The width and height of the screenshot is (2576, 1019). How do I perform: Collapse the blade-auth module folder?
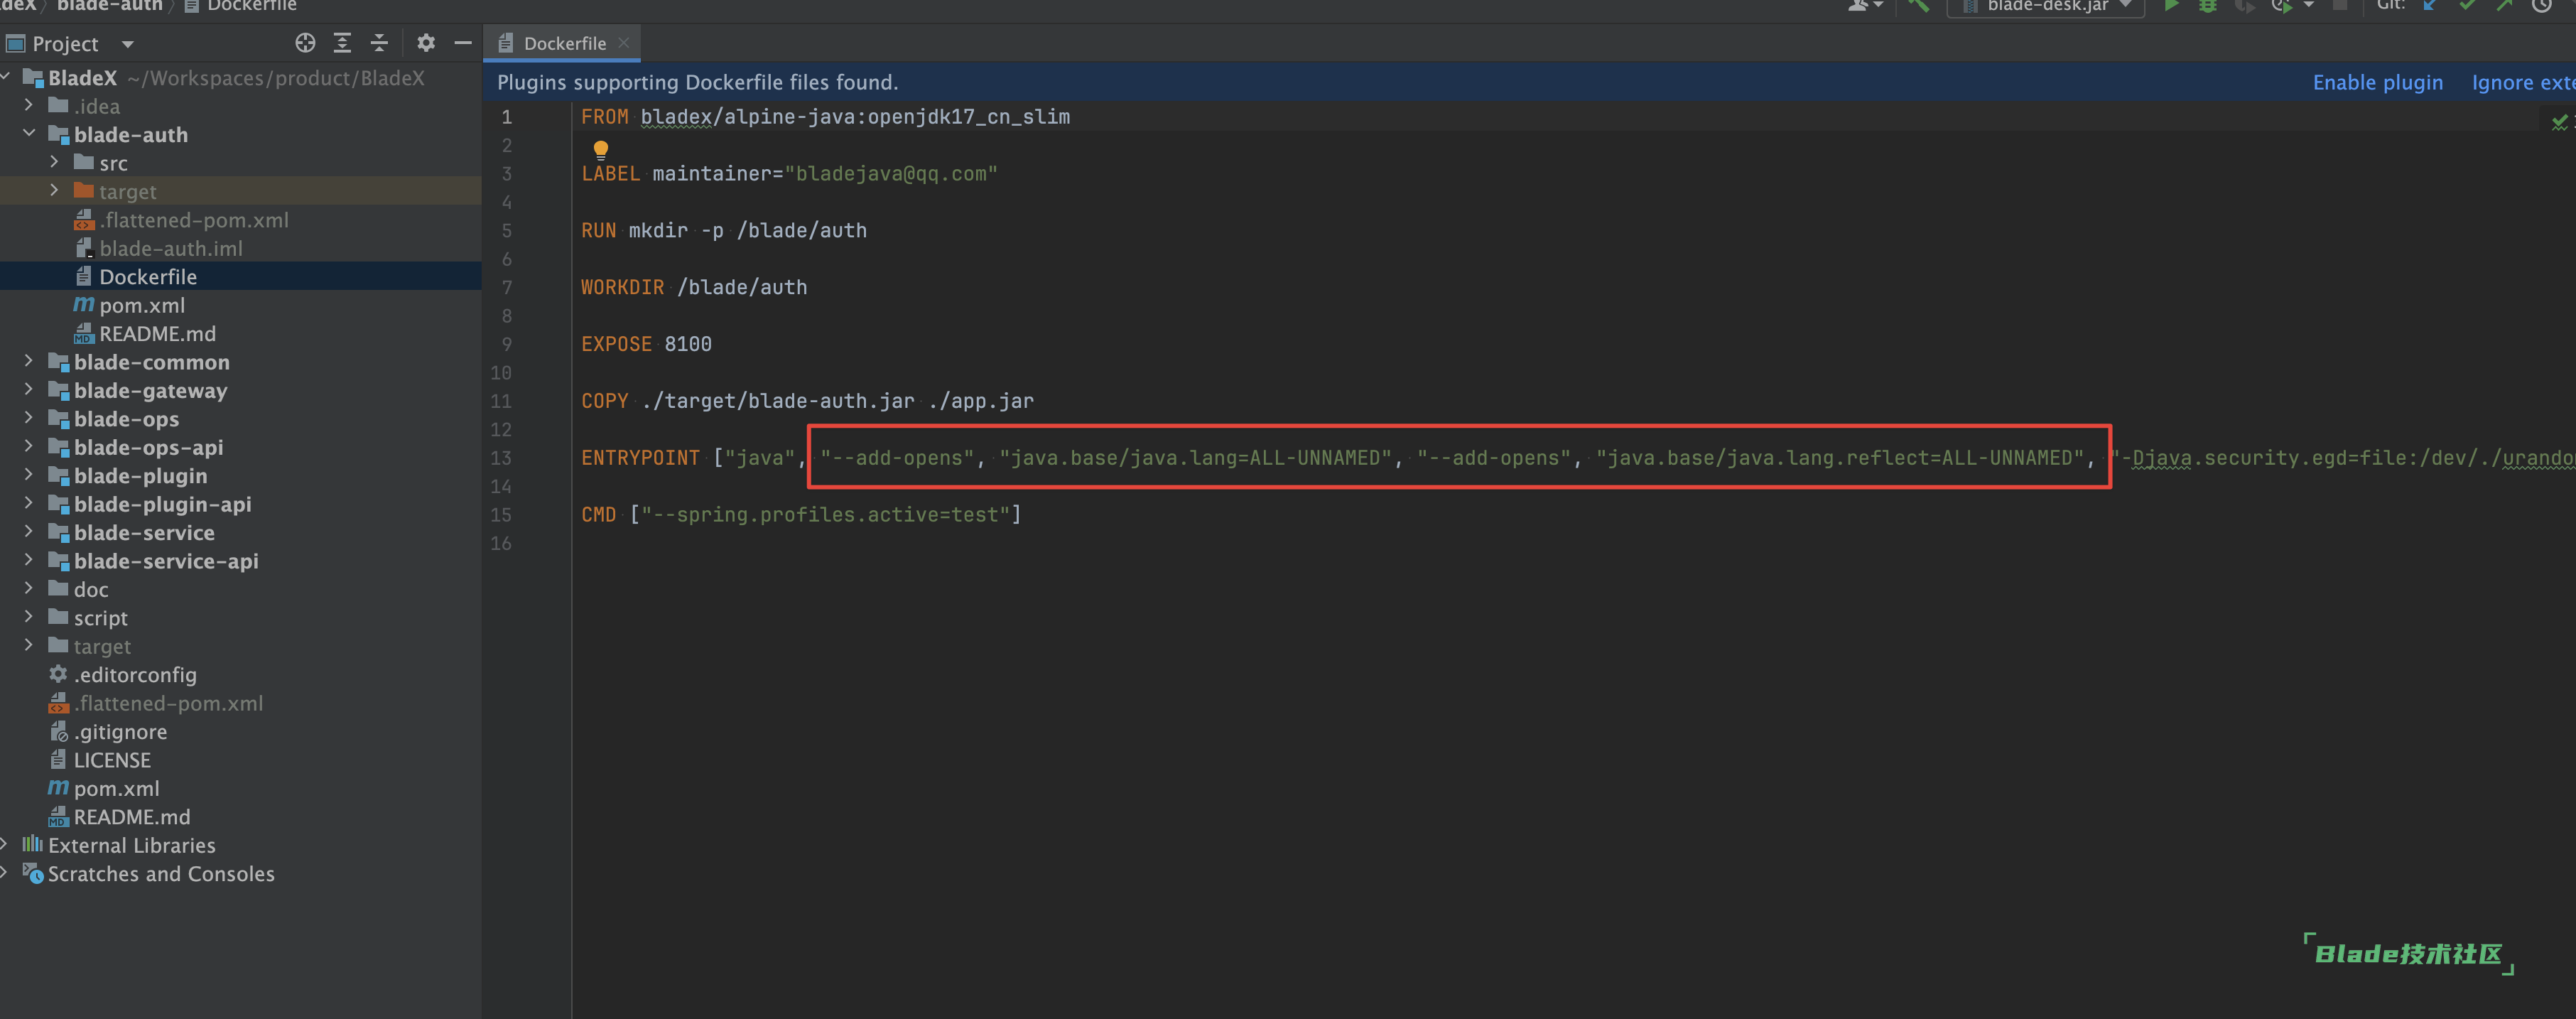click(x=29, y=133)
